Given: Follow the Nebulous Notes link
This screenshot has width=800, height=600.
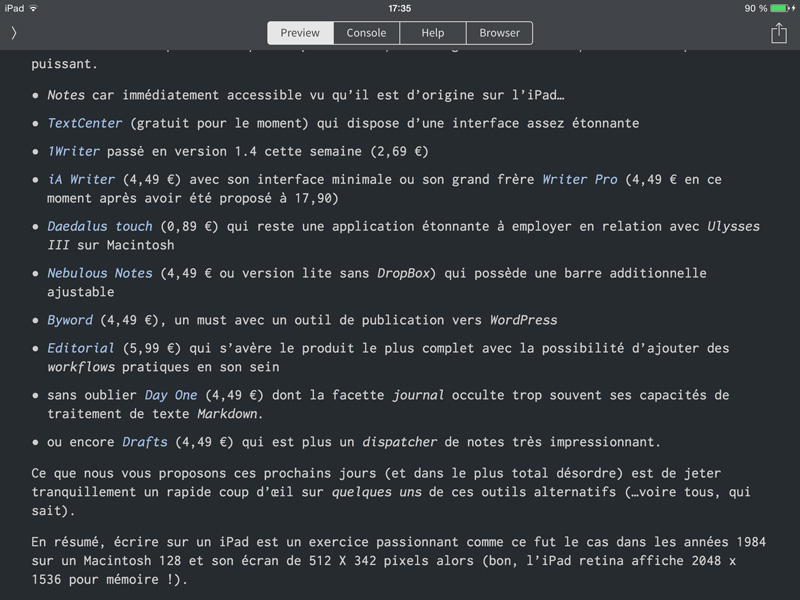Looking at the screenshot, I should click(100, 273).
